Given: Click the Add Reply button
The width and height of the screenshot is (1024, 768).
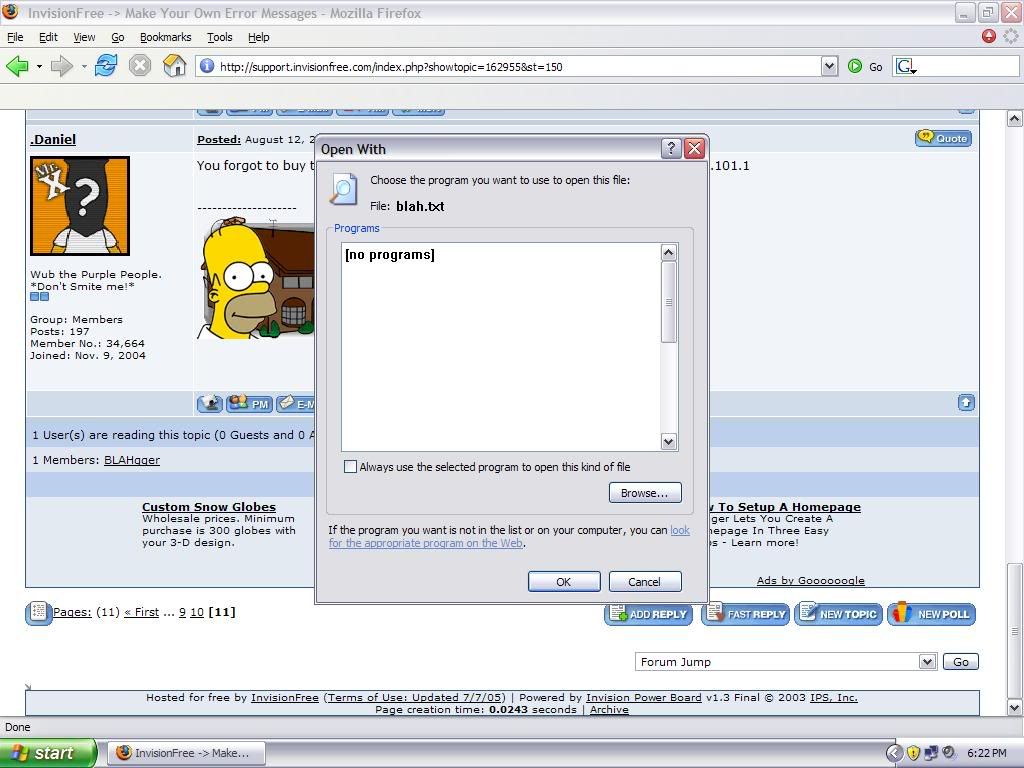Looking at the screenshot, I should 648,614.
